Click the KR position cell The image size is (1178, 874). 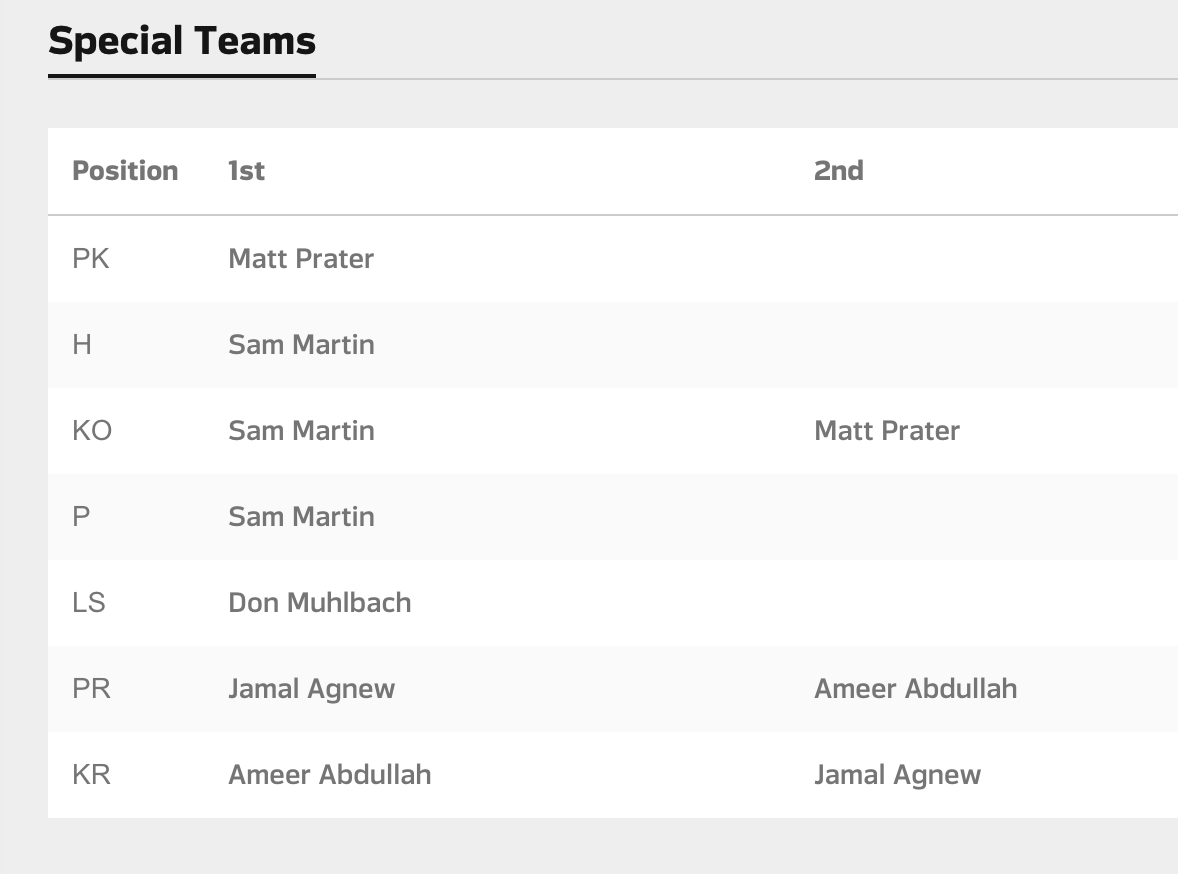pyautogui.click(x=91, y=775)
